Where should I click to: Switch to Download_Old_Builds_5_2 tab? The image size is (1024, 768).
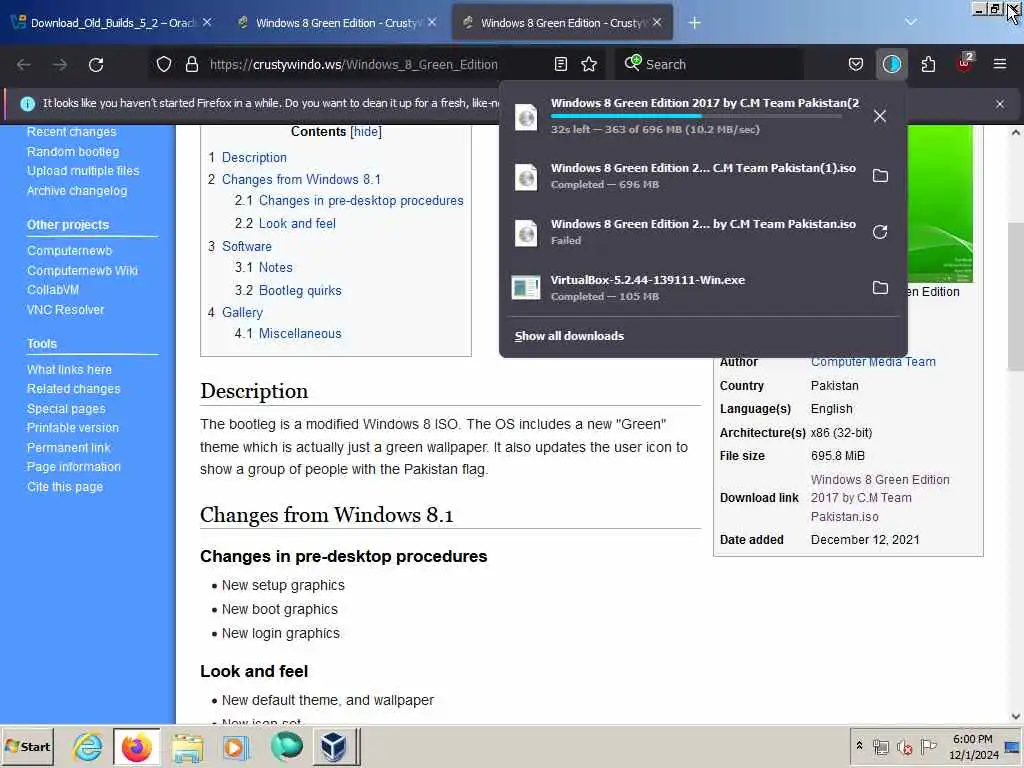click(114, 23)
